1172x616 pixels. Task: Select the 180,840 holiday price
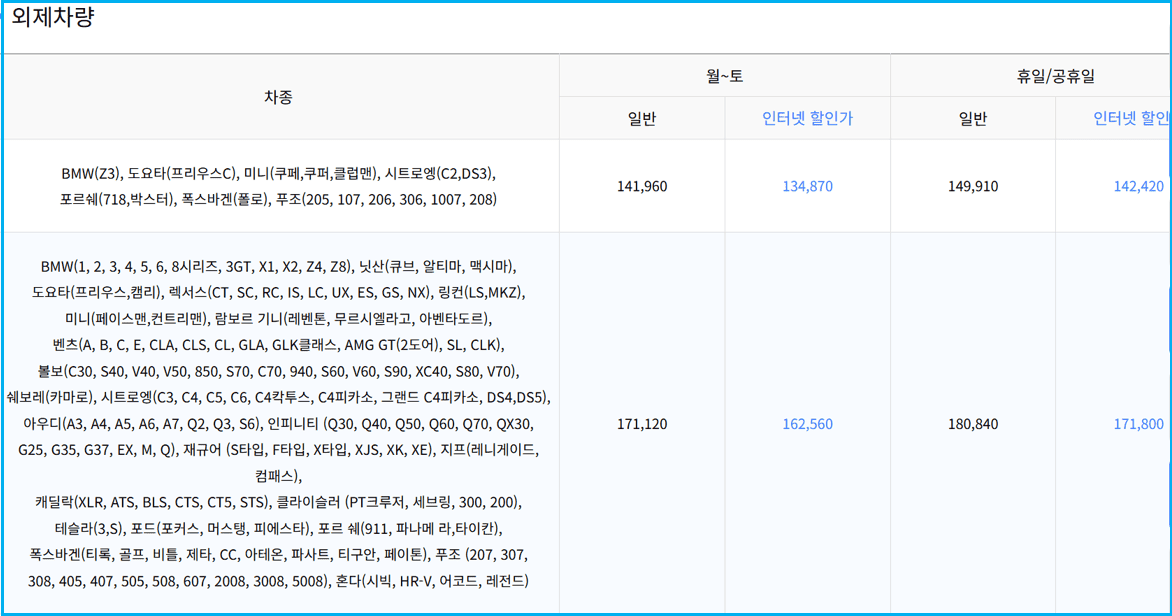pos(972,424)
